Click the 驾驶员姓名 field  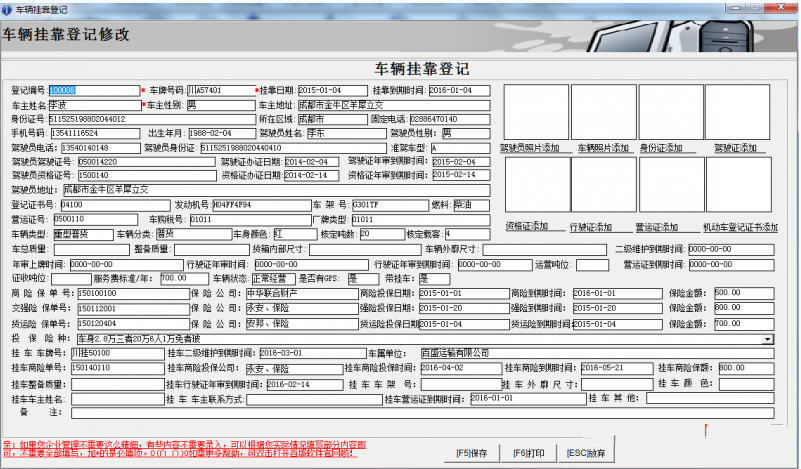pyautogui.click(x=346, y=133)
